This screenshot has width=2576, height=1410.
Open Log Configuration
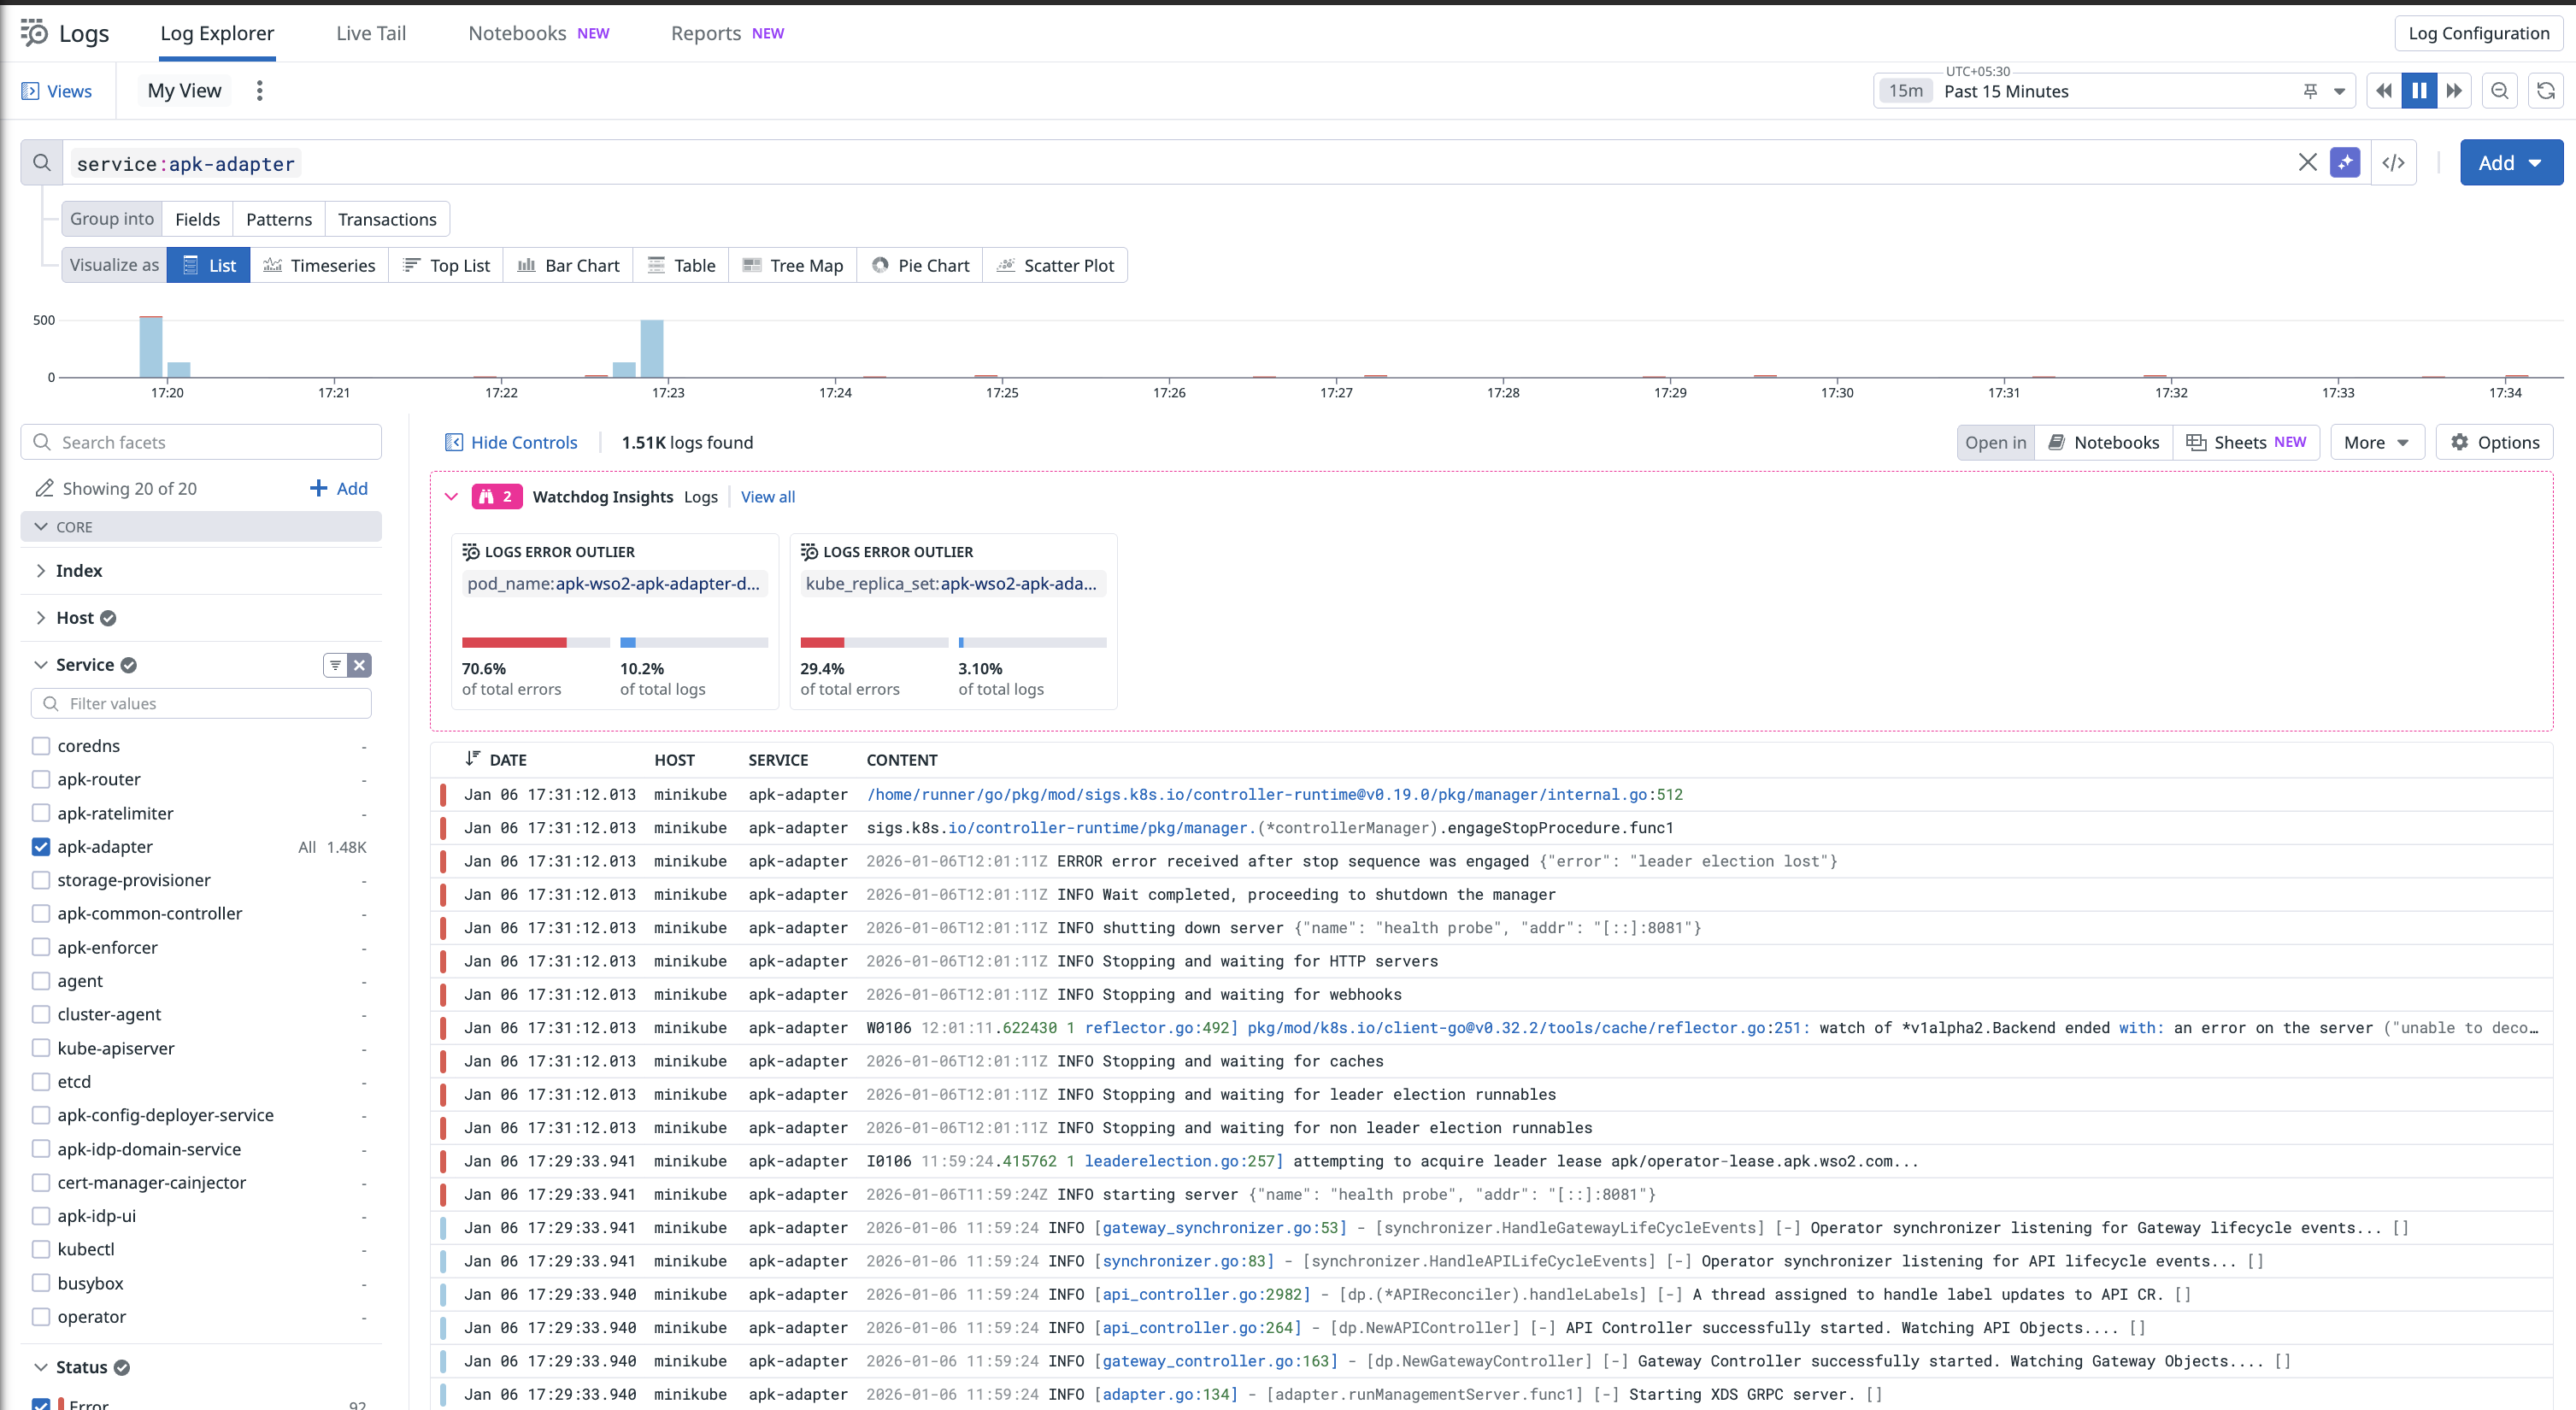click(2479, 33)
